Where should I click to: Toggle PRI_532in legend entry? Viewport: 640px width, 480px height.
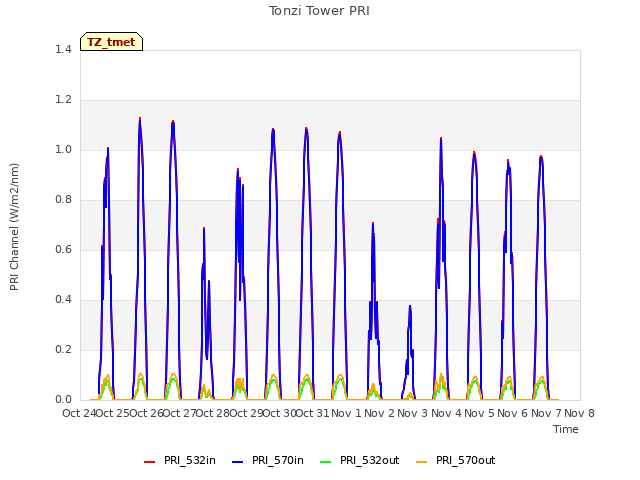click(180, 460)
